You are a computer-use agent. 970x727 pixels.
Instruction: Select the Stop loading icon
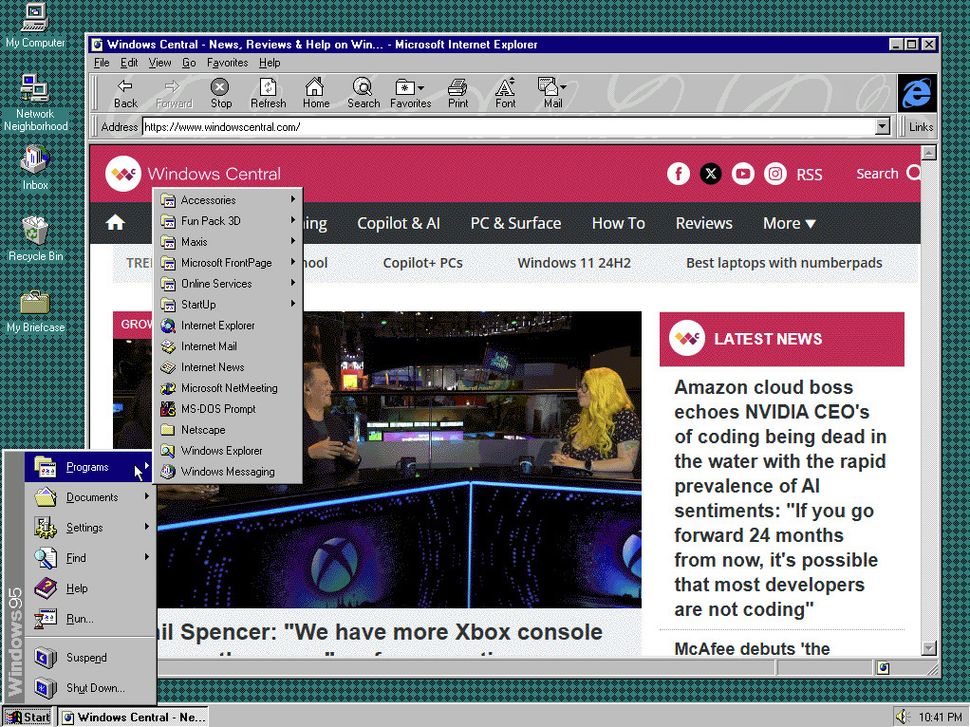[220, 93]
